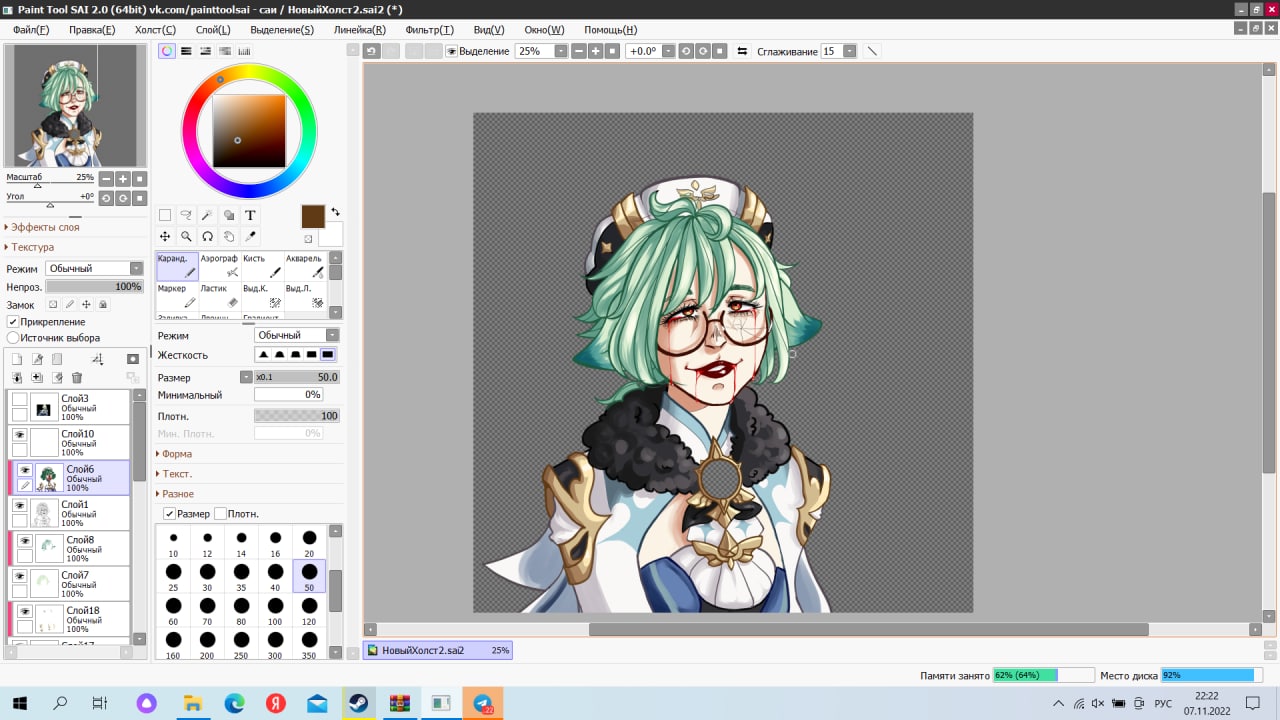Select the Text tool icon
This screenshot has height=720, width=1280.
pos(250,215)
